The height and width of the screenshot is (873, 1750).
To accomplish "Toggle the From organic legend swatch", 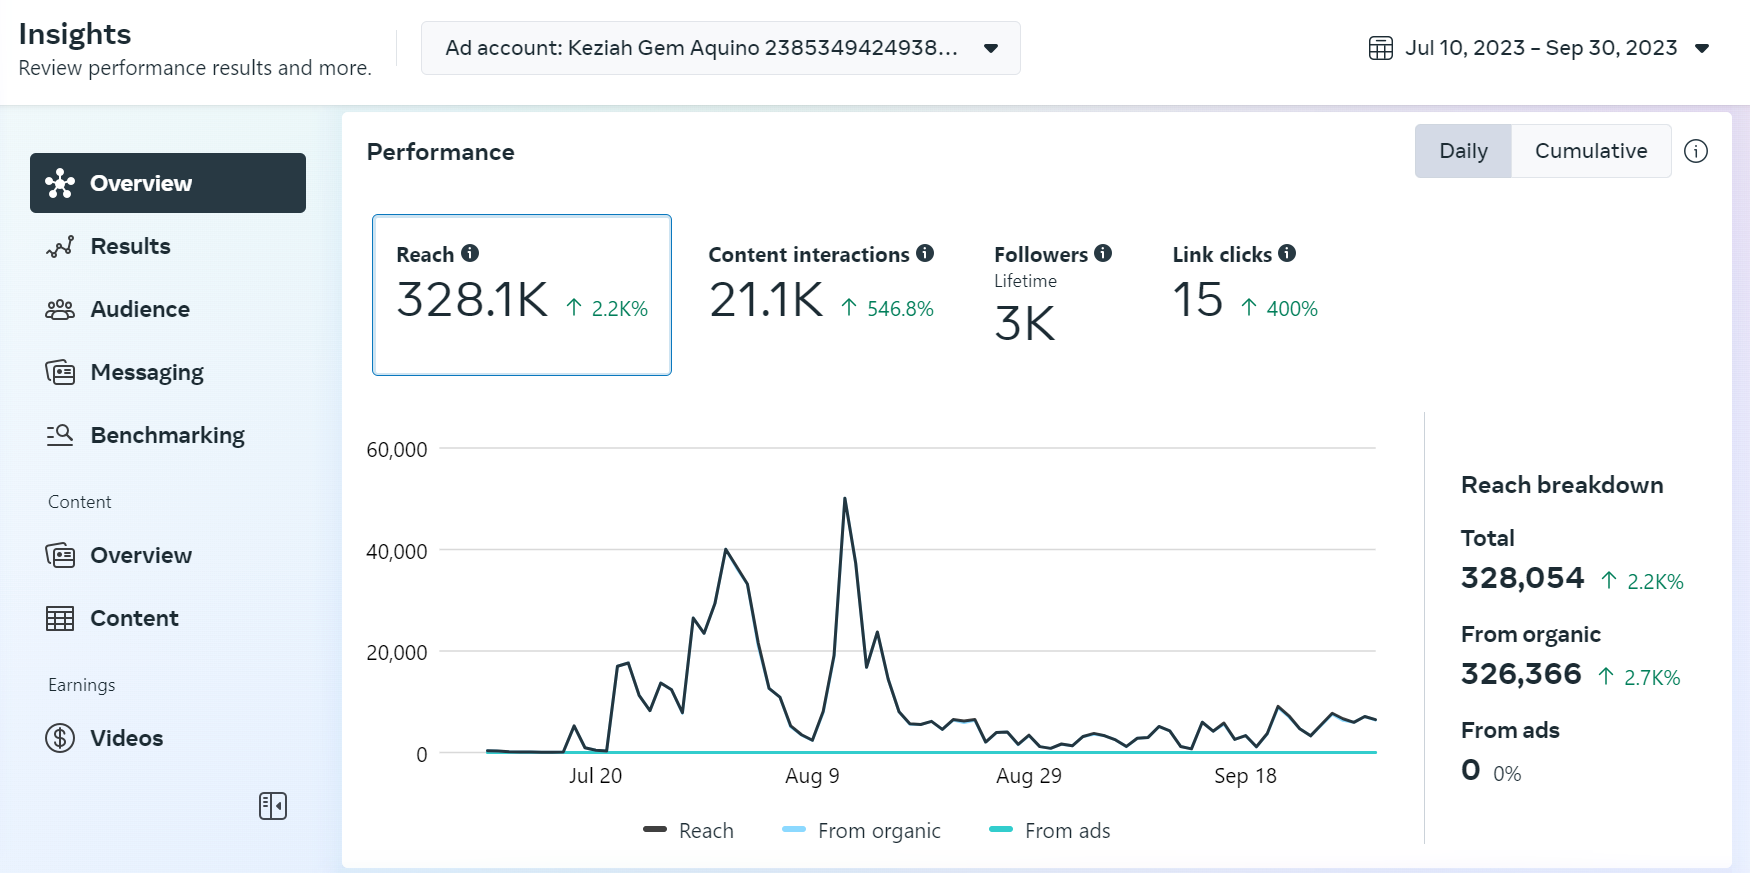I will tap(794, 829).
